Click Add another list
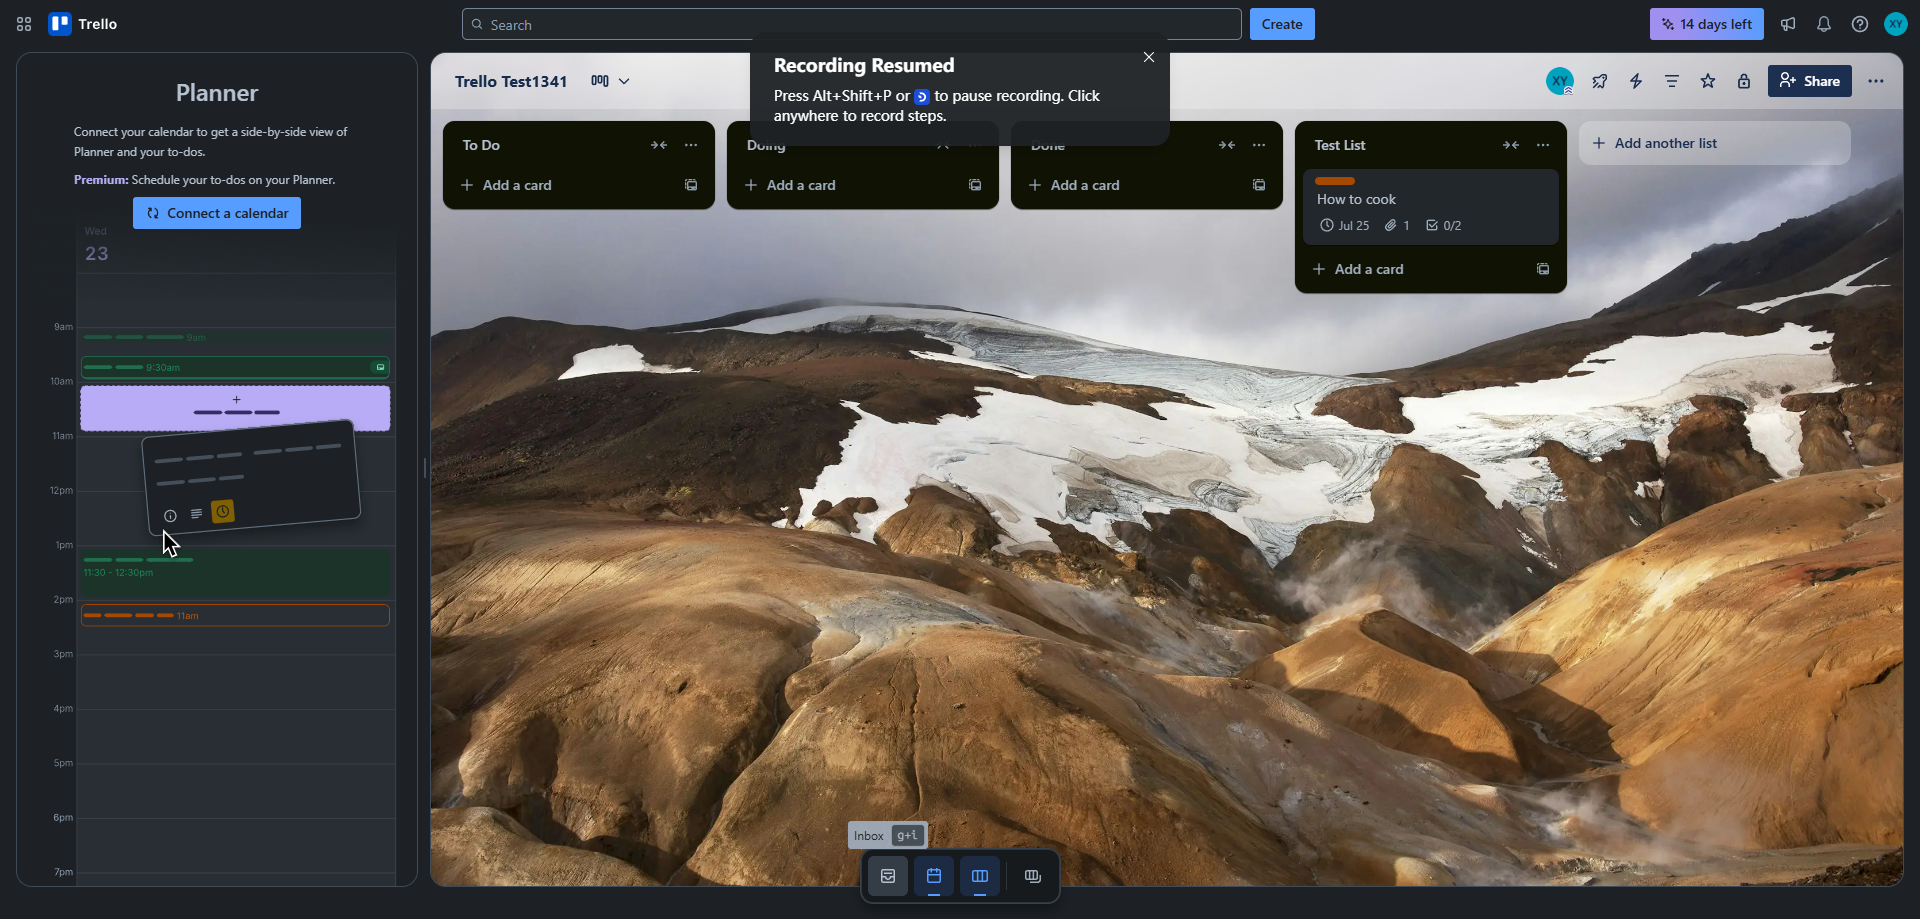 1714,143
